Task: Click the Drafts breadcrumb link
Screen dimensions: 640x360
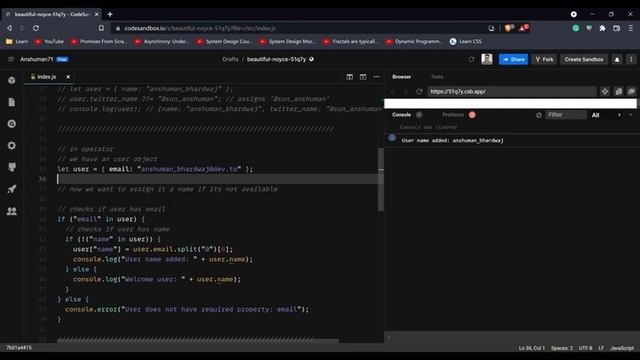Action: [230, 59]
